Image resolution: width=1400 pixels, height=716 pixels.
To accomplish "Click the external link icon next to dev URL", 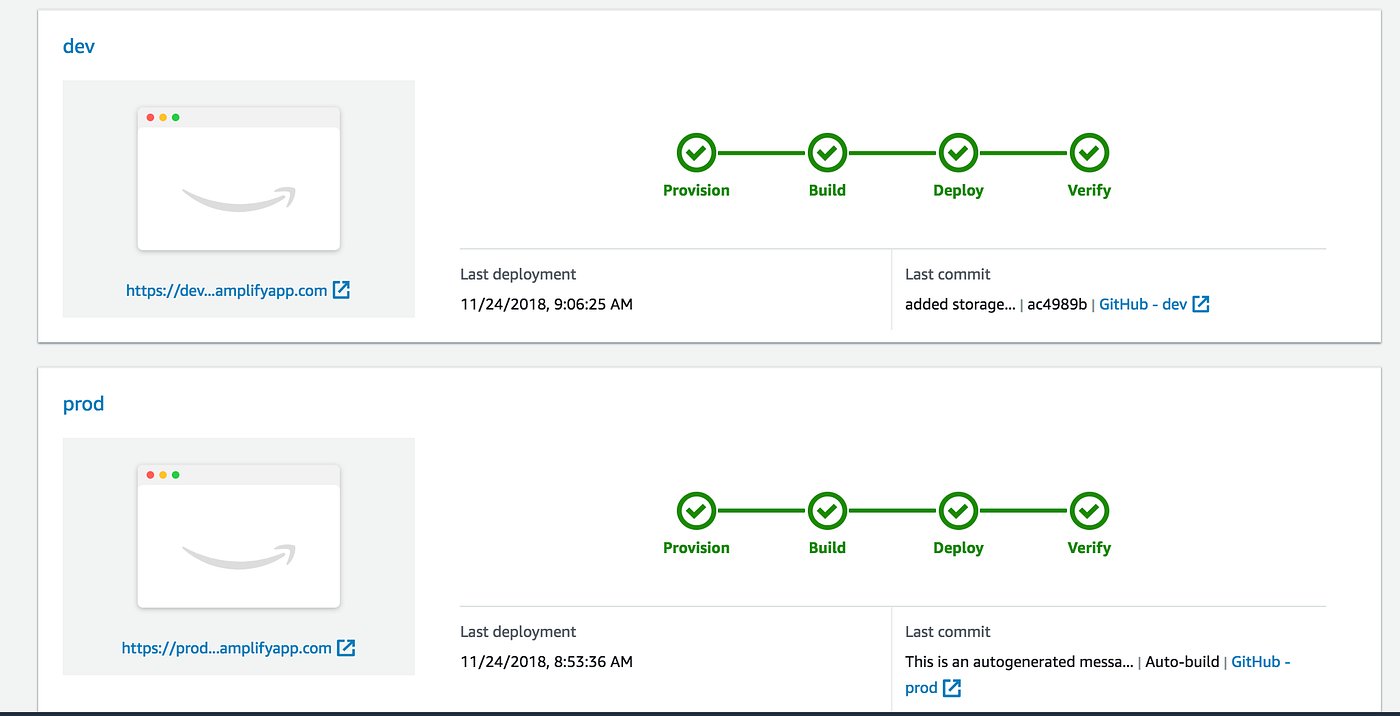I will tap(342, 289).
